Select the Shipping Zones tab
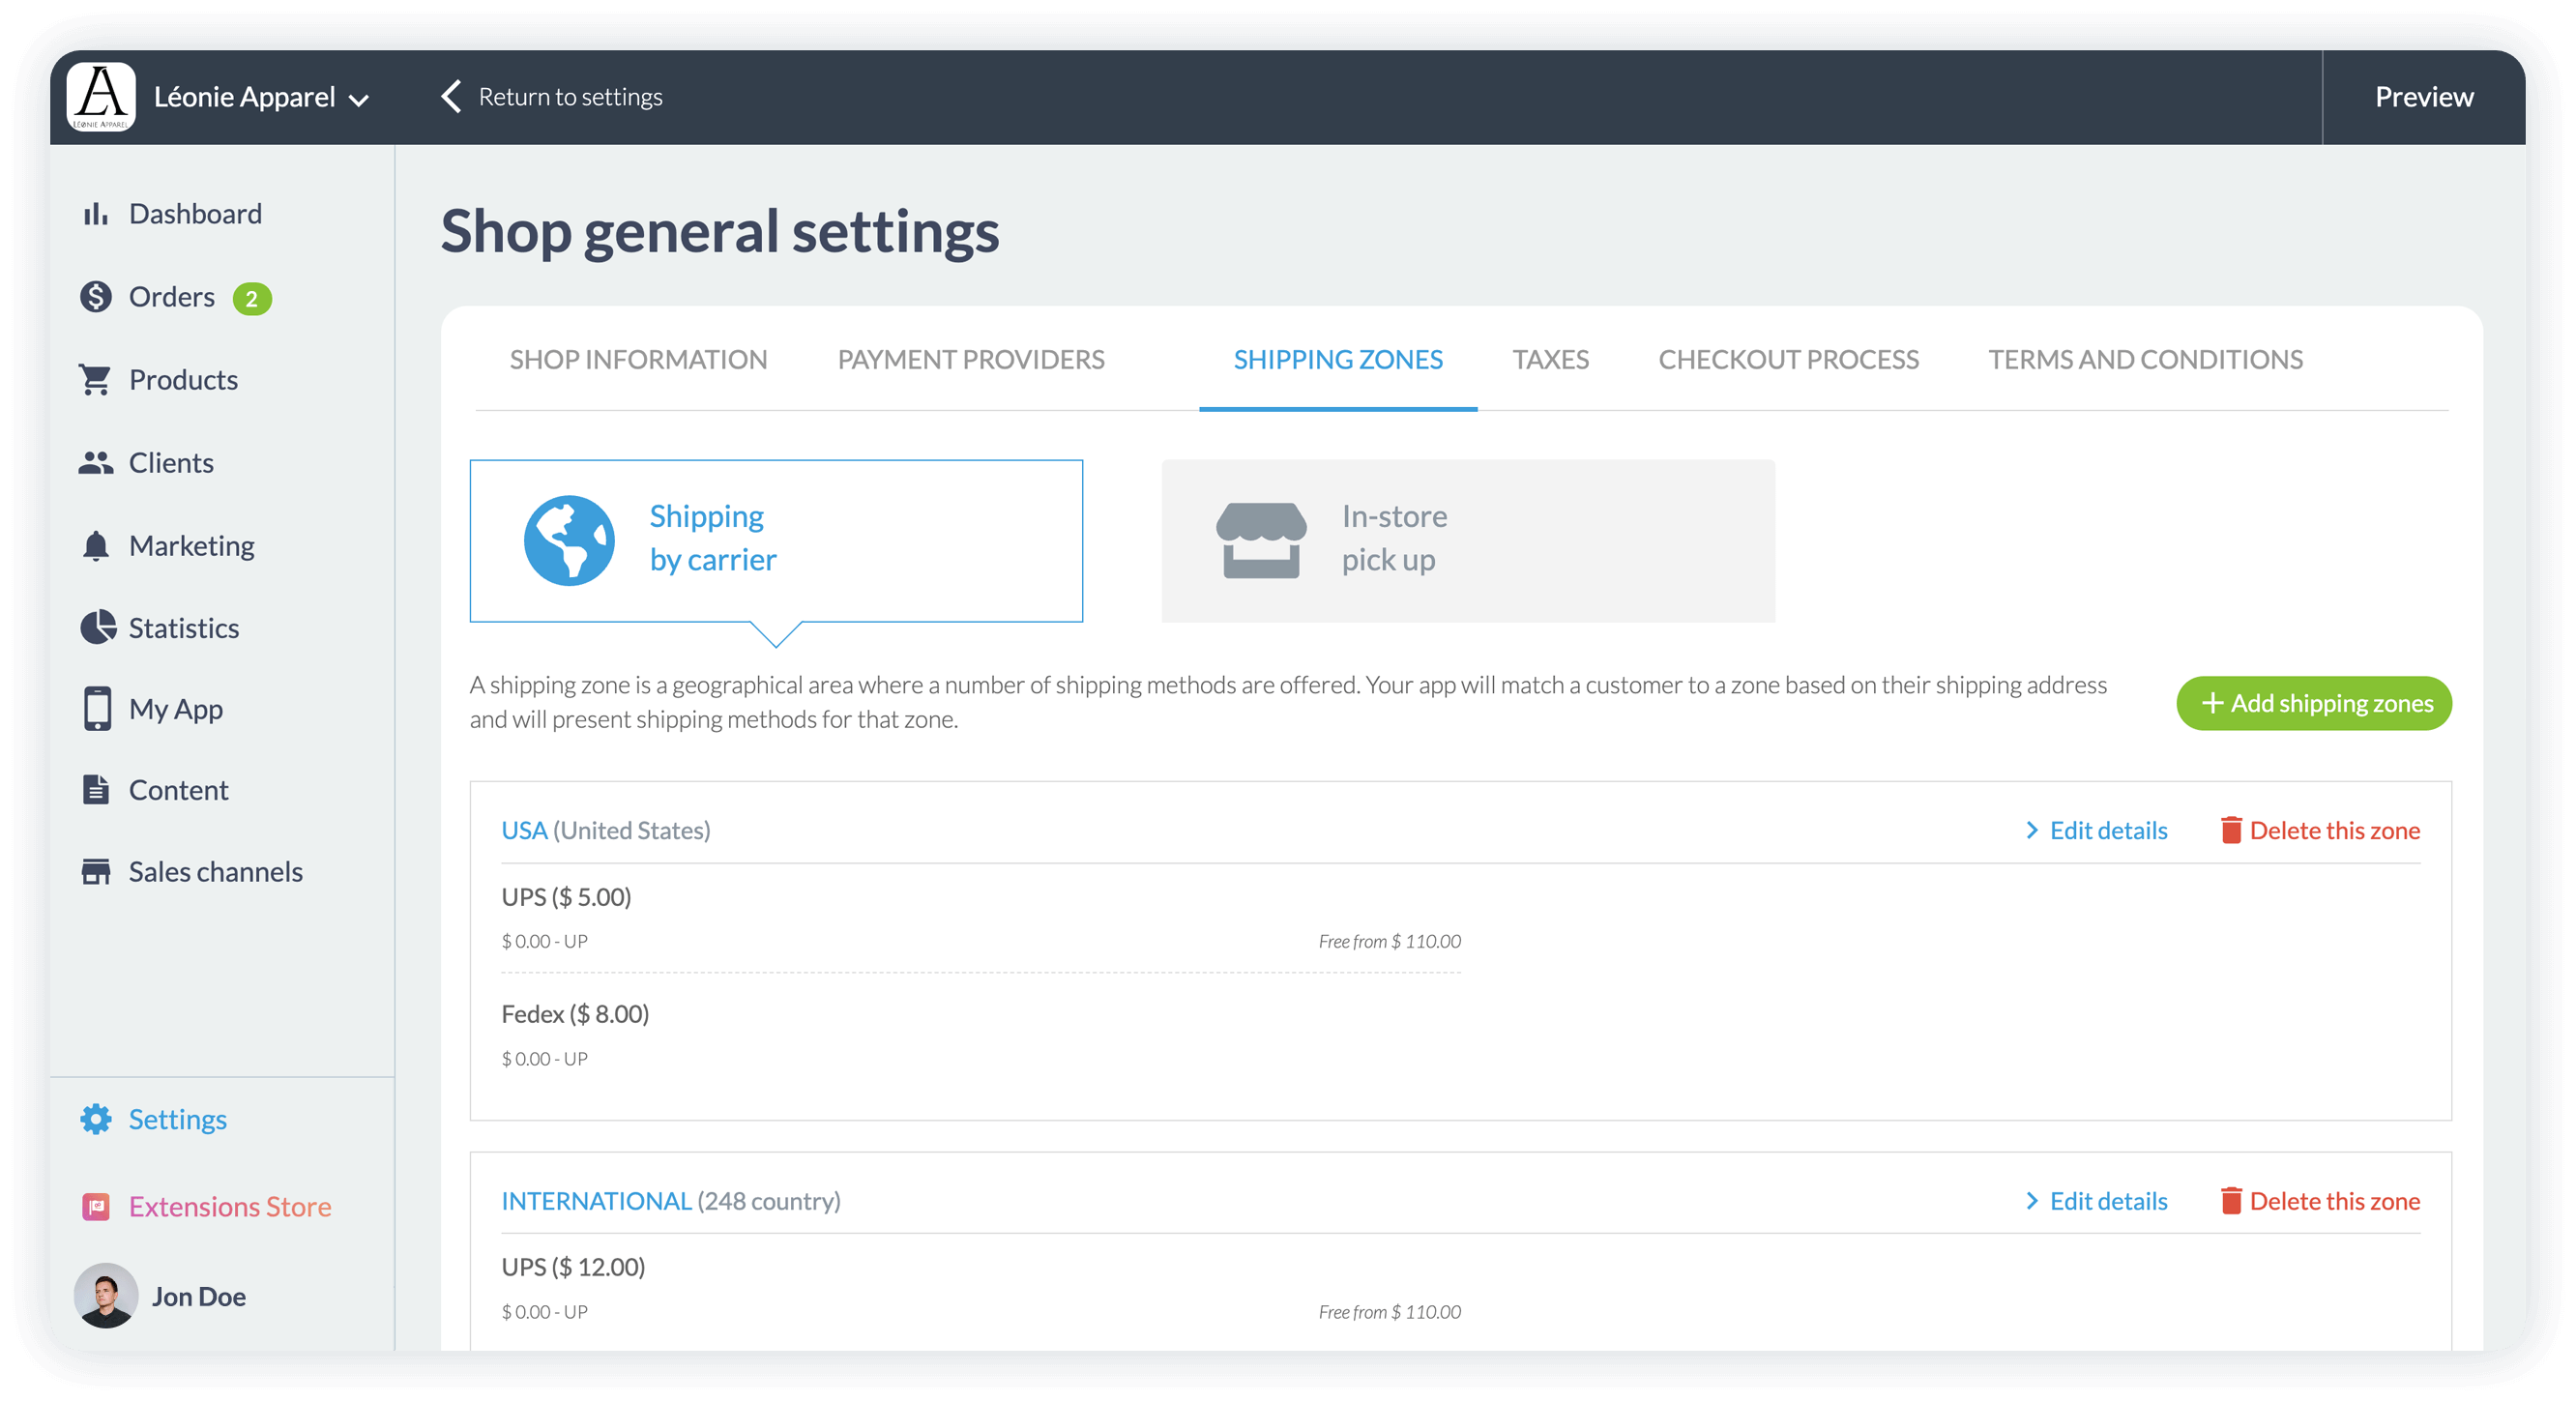The image size is (2576, 1401). 1338,359
